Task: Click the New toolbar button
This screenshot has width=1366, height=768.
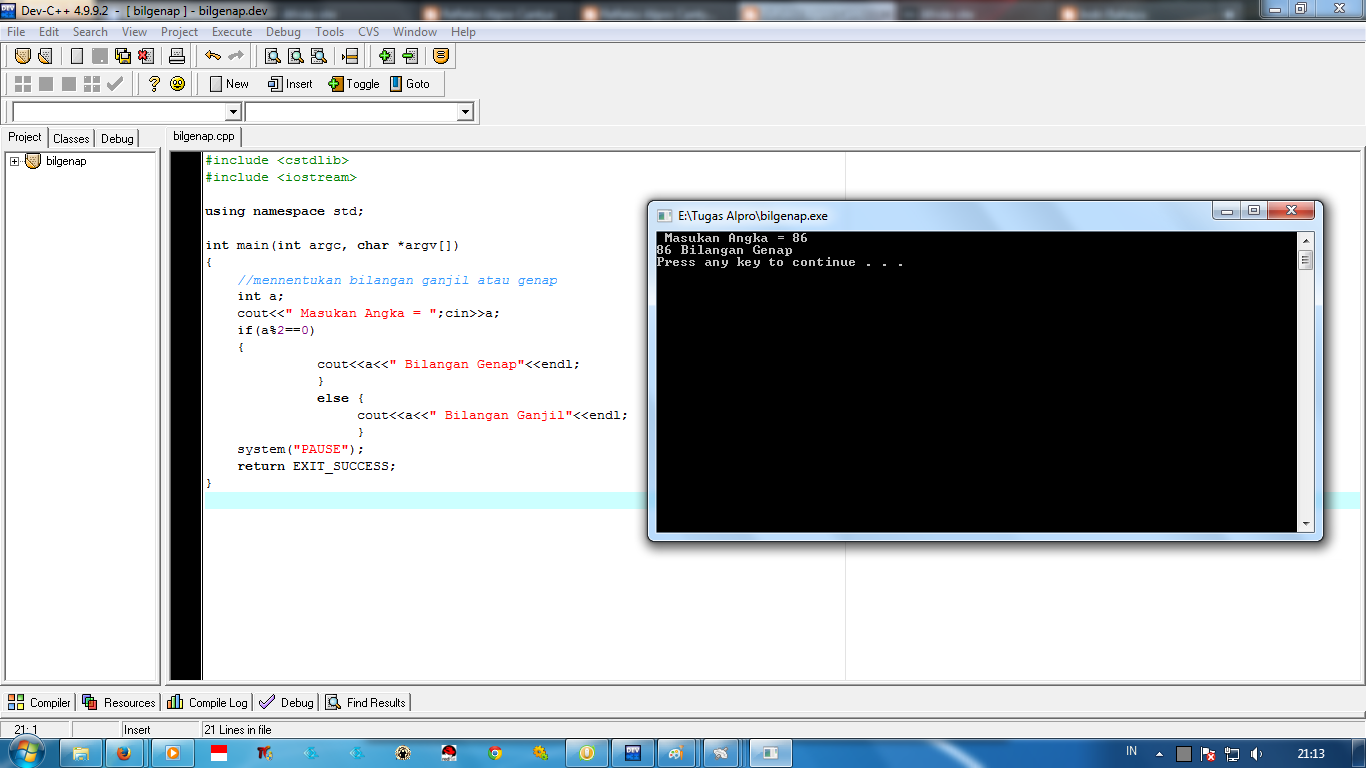Action: pos(229,84)
